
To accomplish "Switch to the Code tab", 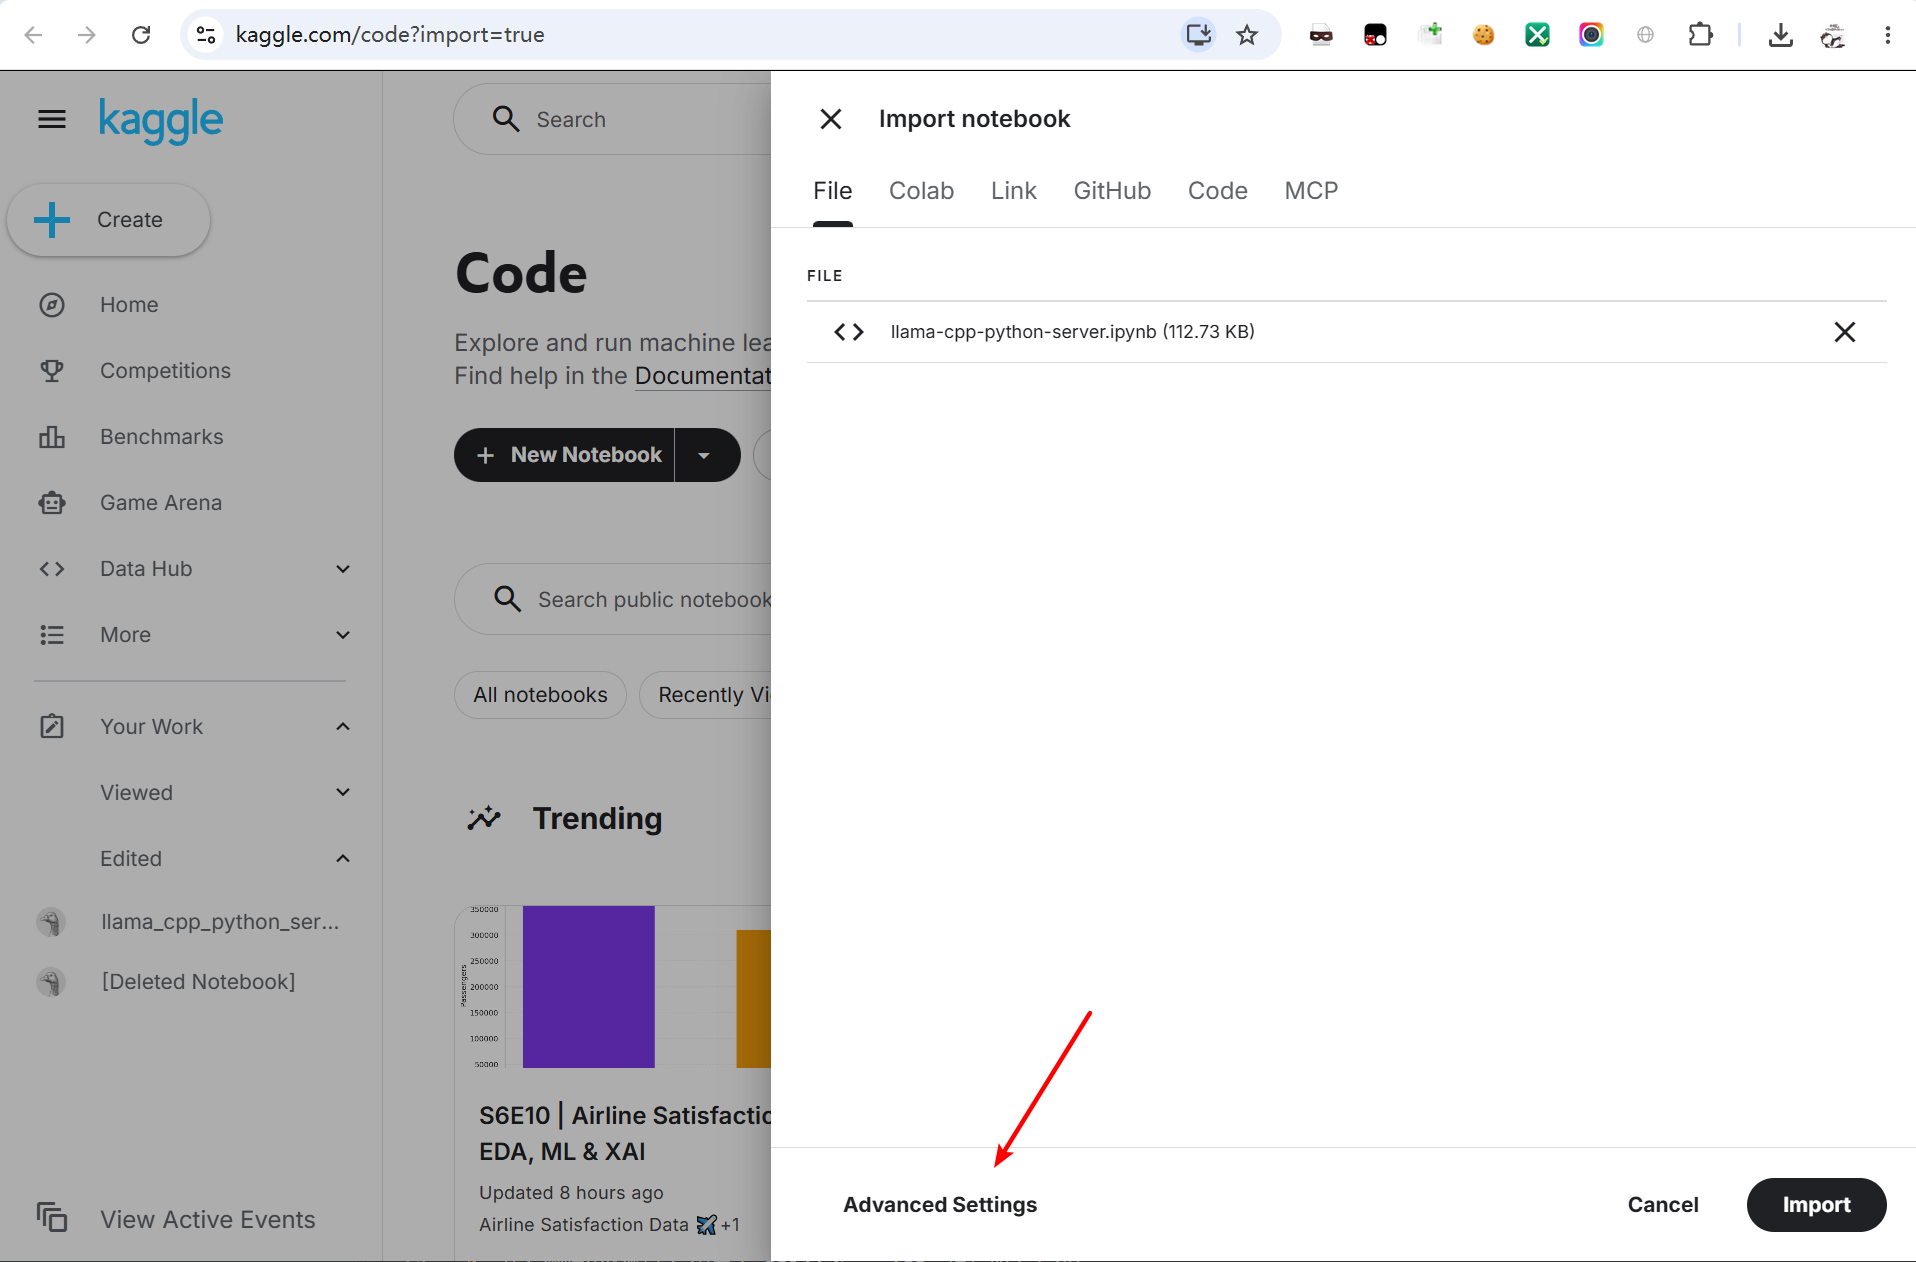I will point(1217,191).
